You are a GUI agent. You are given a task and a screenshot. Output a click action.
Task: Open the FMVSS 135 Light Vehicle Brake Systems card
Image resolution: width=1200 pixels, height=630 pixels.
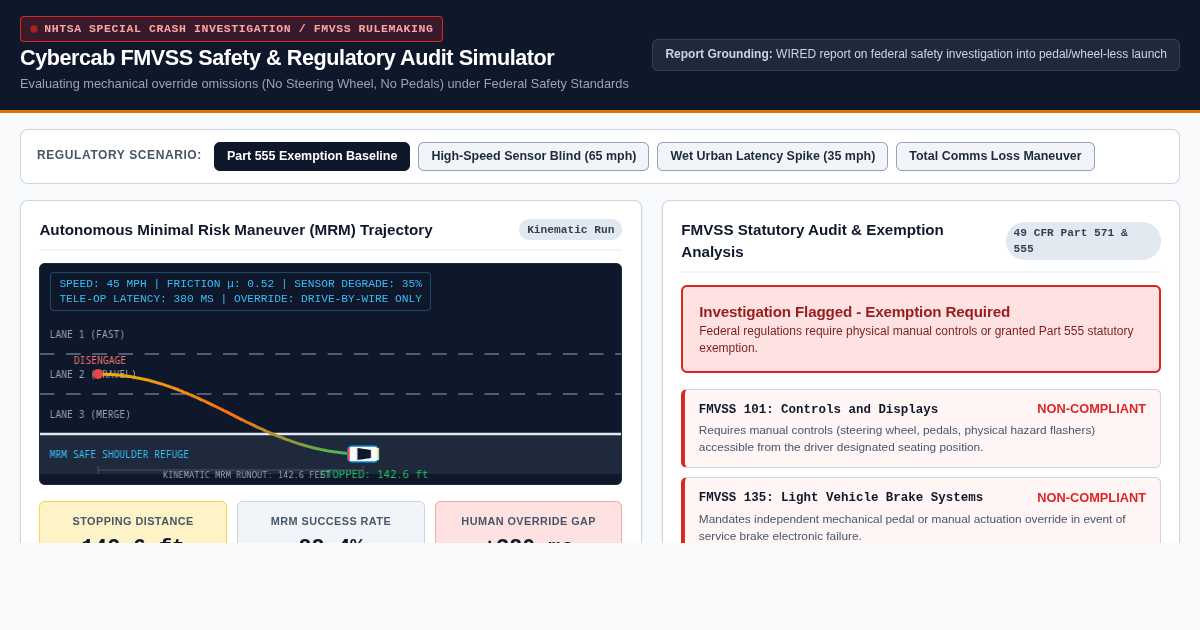[921, 511]
